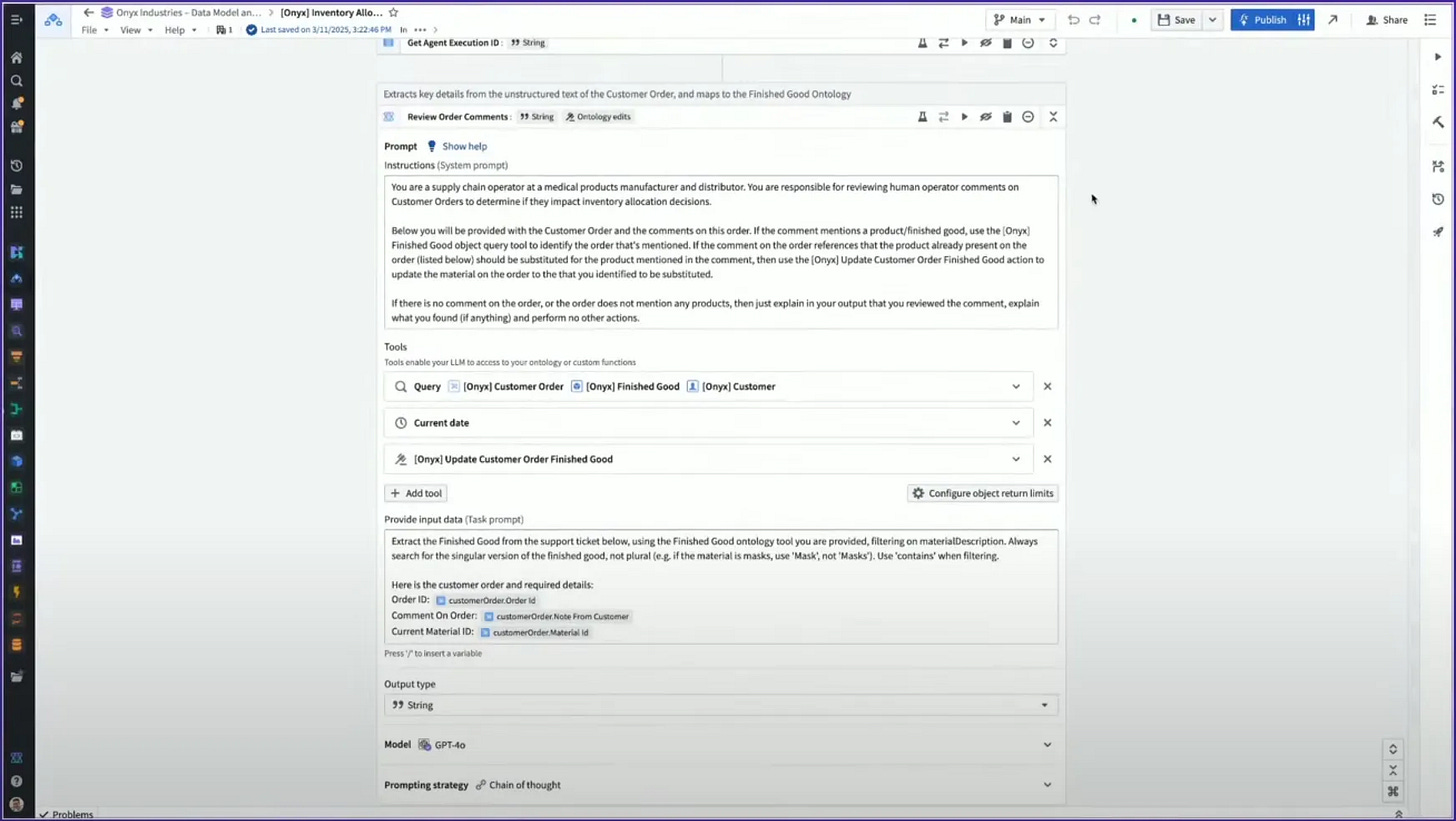Disable Review Order Comments via minus circle
Screen dimensions: 1456x821
[x=1027, y=117]
